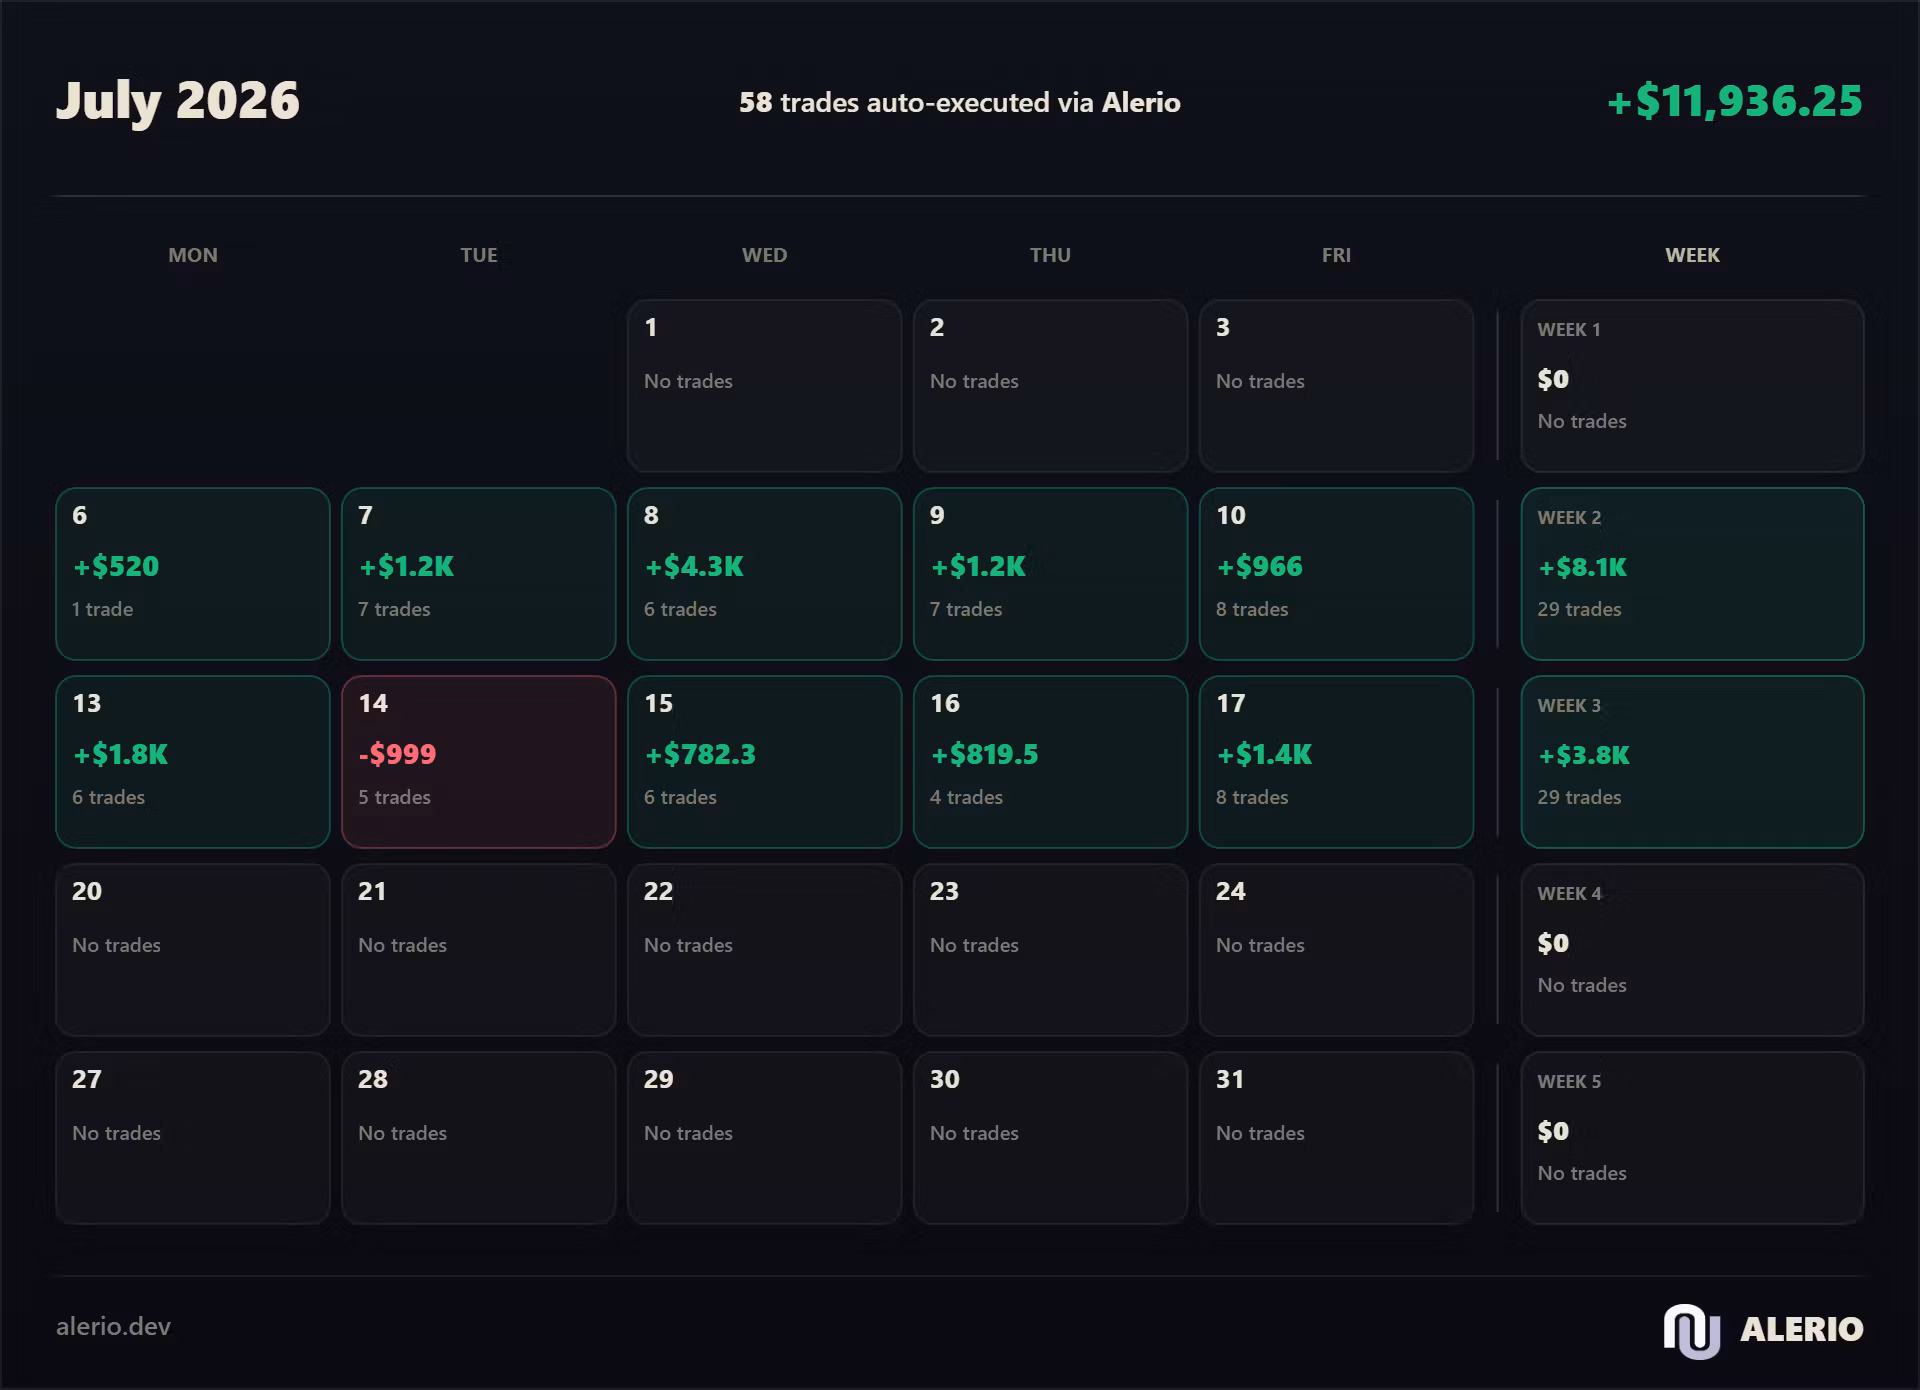Click the Alerio logo icon
This screenshot has height=1390, width=1920.
[1691, 1330]
